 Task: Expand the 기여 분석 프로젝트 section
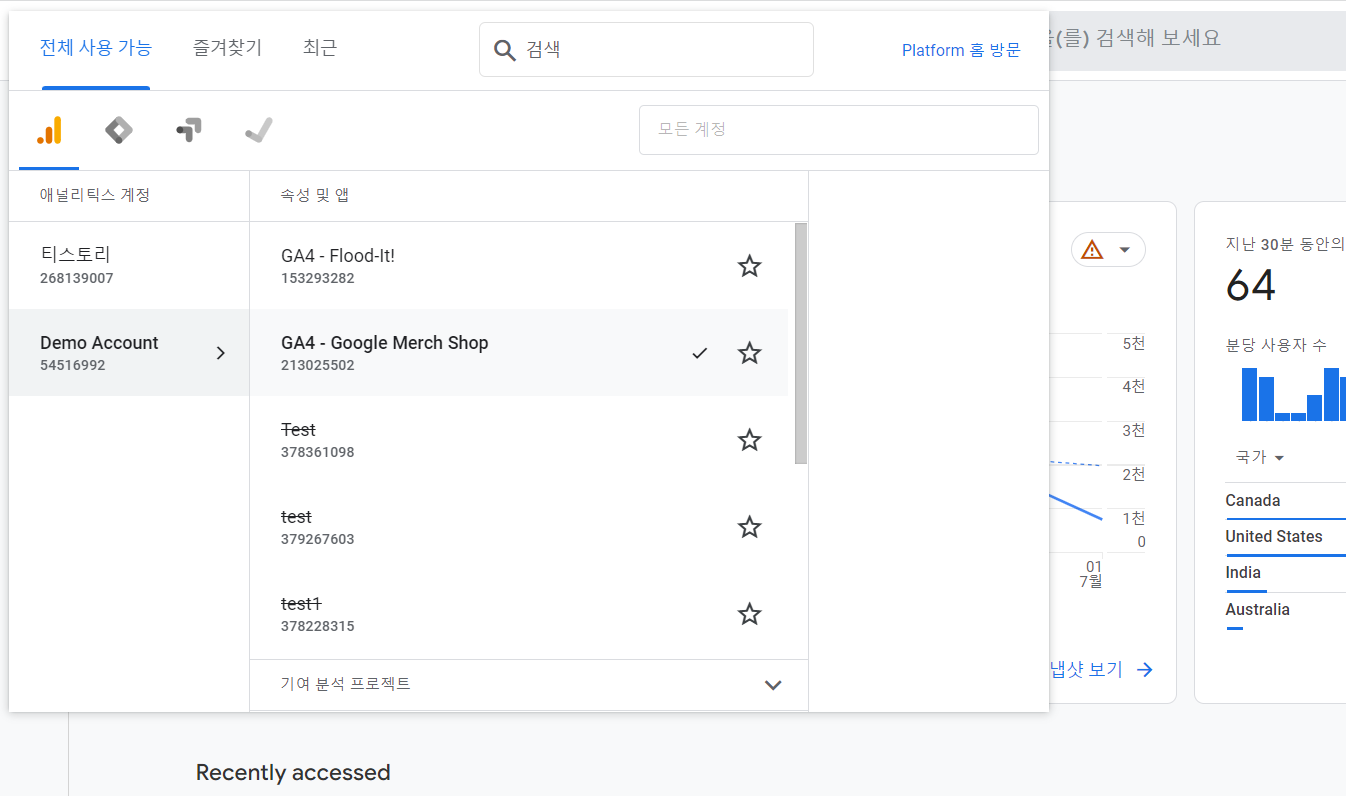coord(772,685)
